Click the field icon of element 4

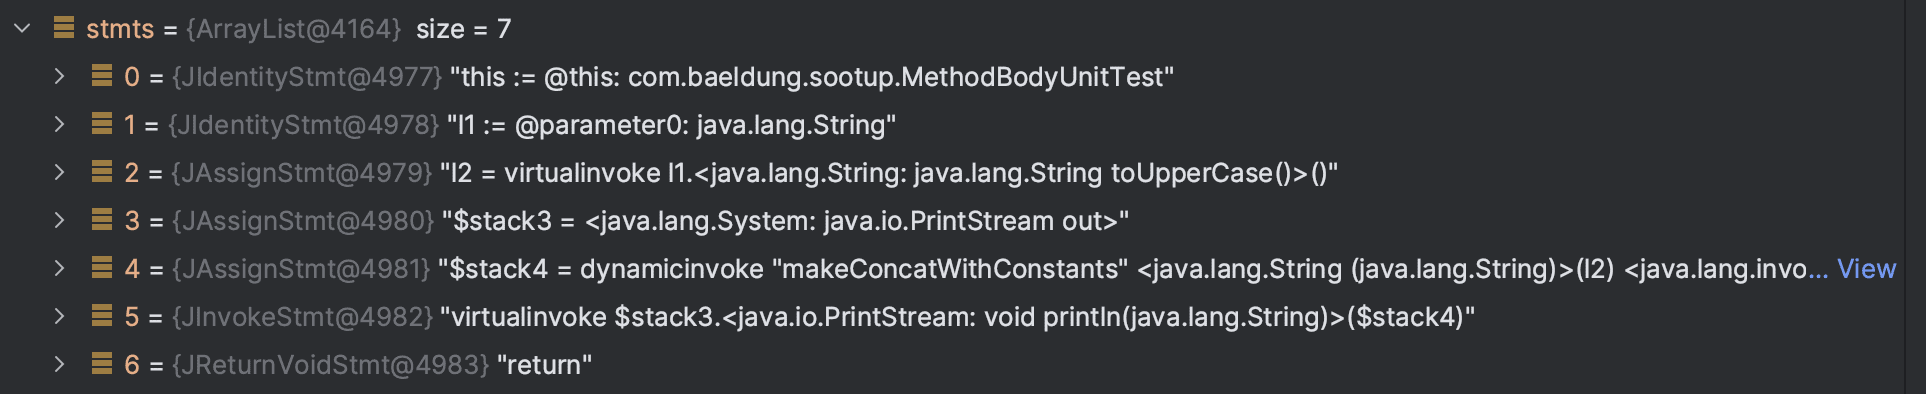pos(102,268)
